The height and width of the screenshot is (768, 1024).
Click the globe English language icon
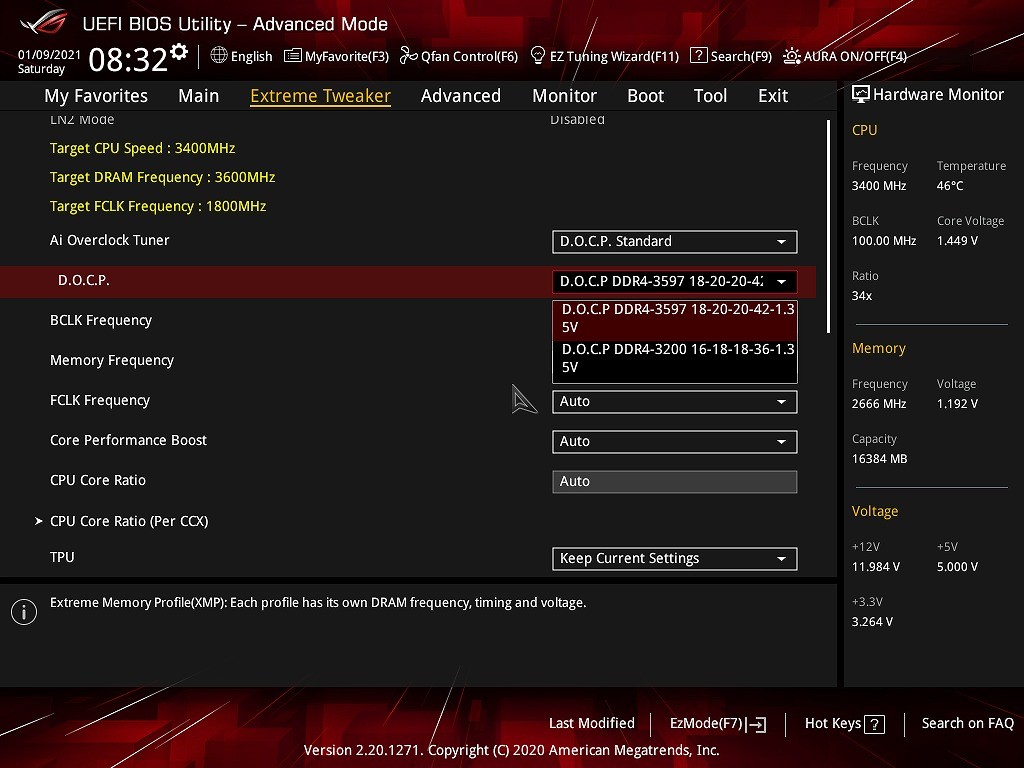click(x=219, y=56)
